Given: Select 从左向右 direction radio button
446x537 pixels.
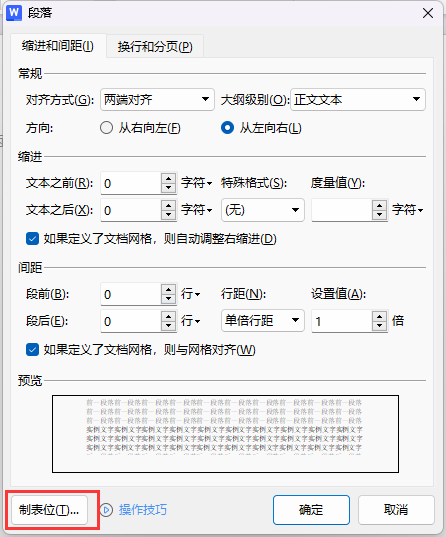Looking at the screenshot, I should (x=227, y=128).
